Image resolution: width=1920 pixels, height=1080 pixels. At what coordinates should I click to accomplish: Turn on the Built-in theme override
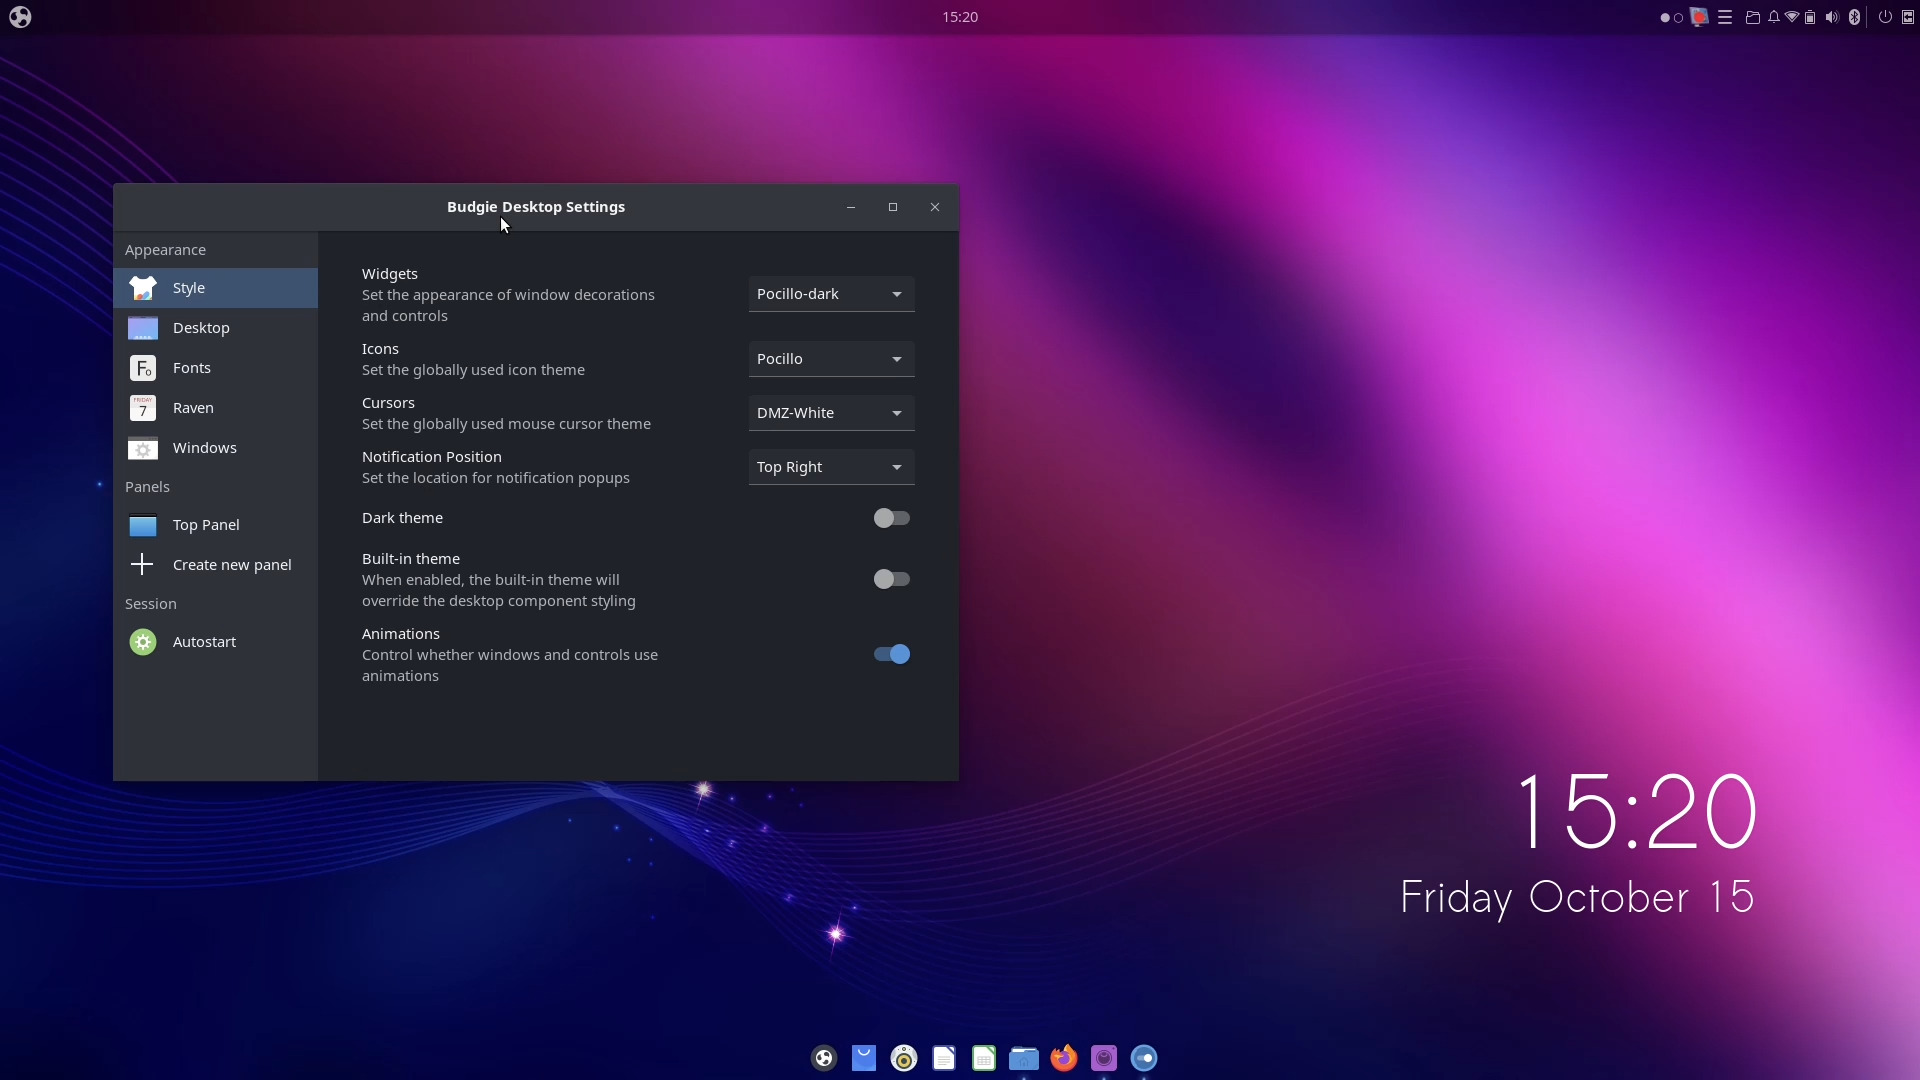tap(892, 578)
